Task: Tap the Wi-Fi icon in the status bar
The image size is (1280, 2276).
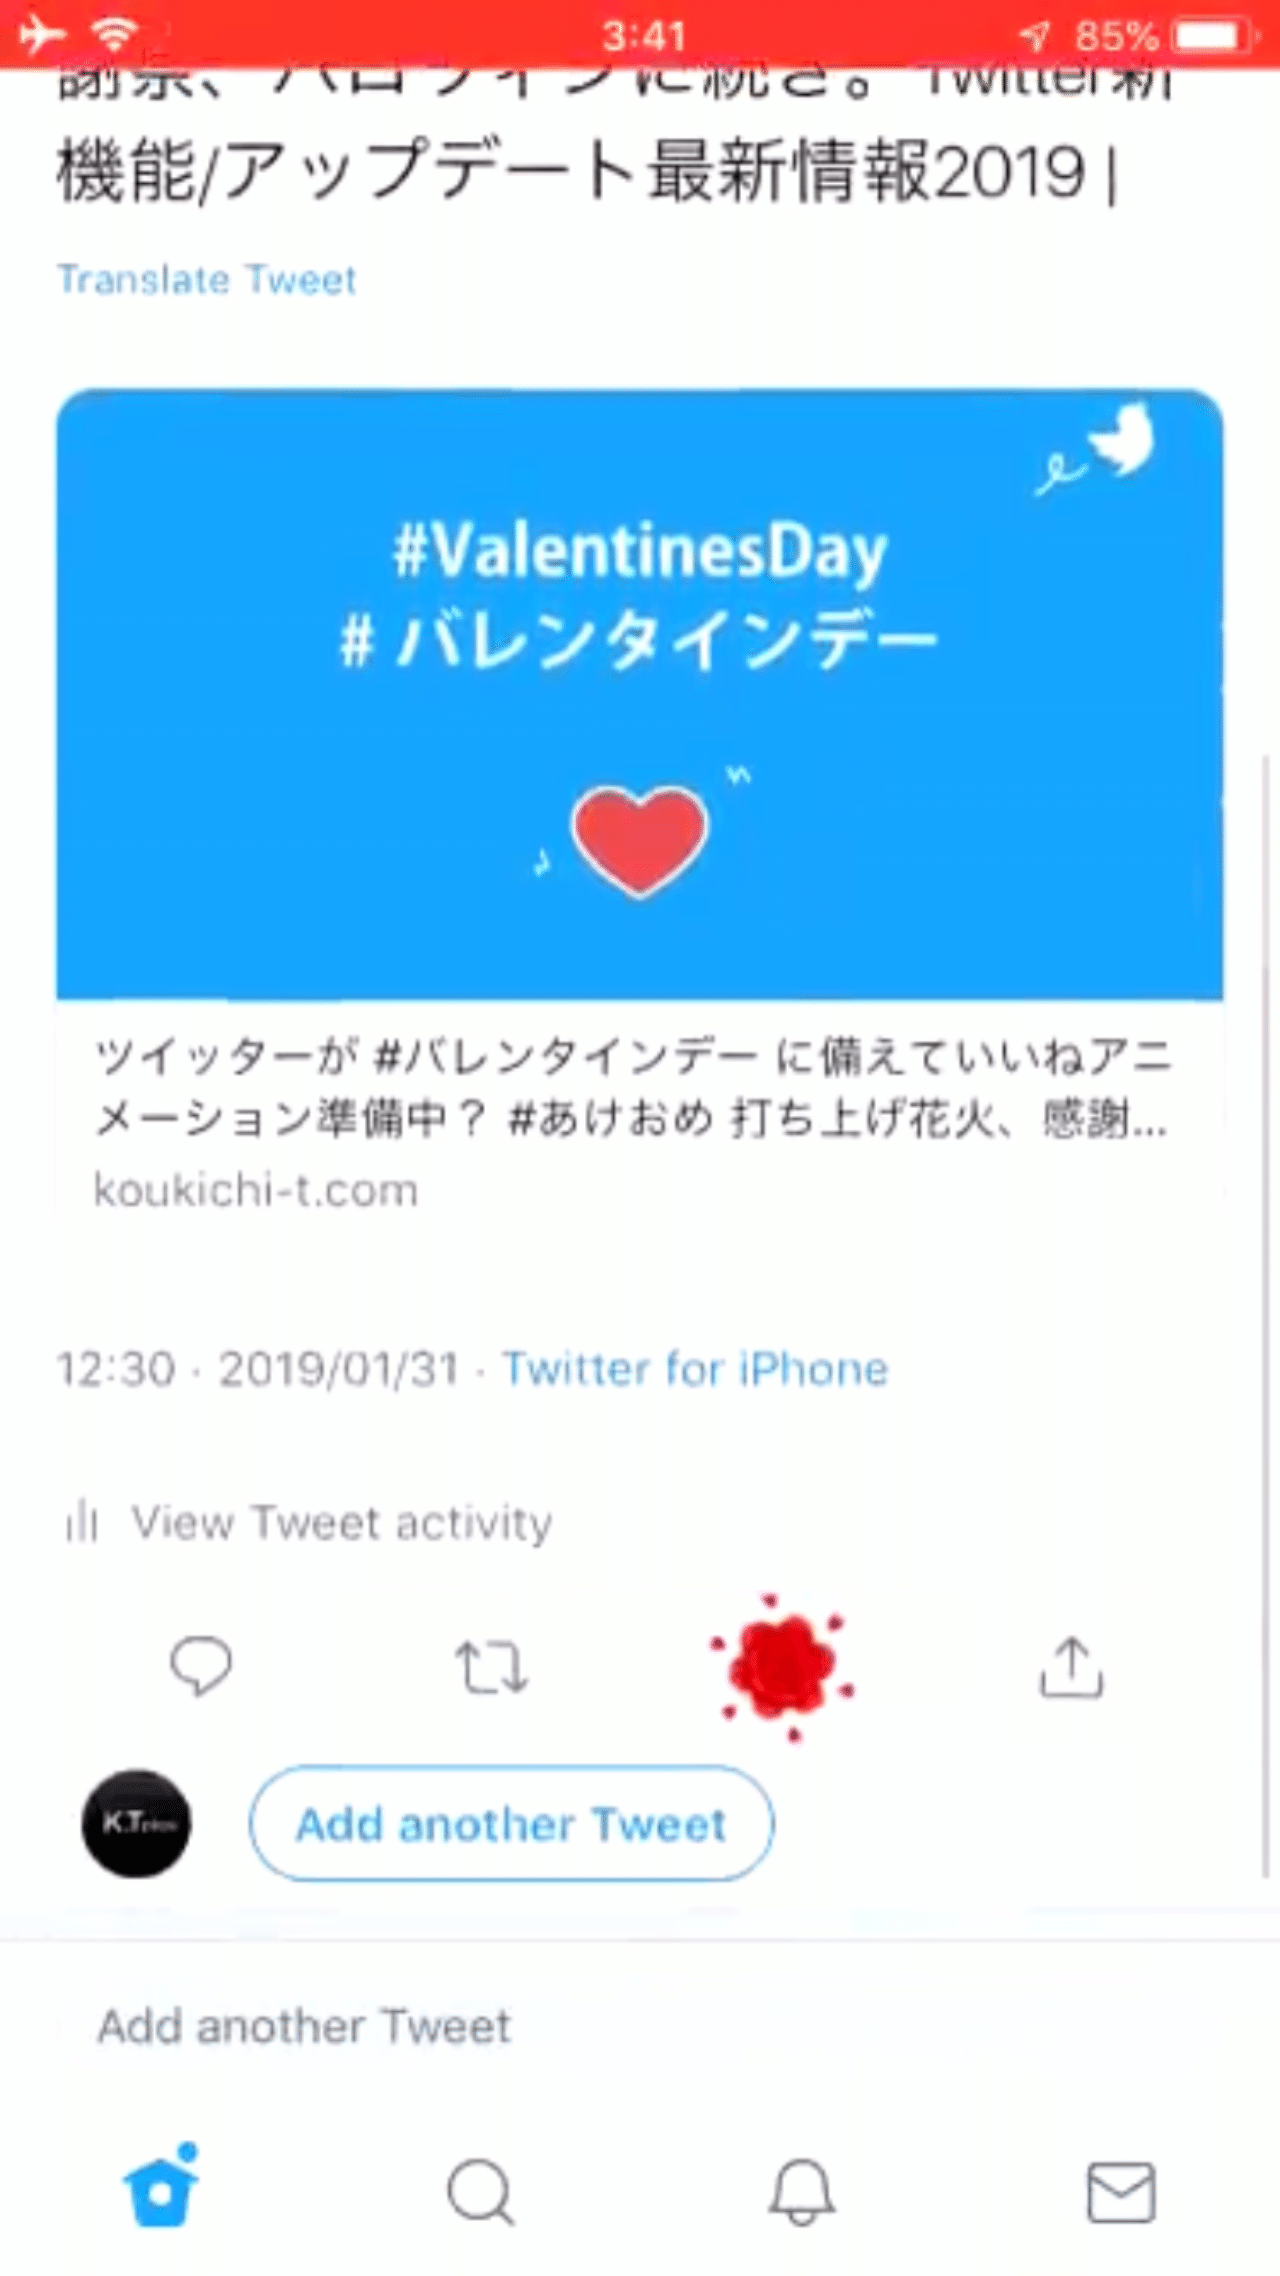Action: pos(113,33)
